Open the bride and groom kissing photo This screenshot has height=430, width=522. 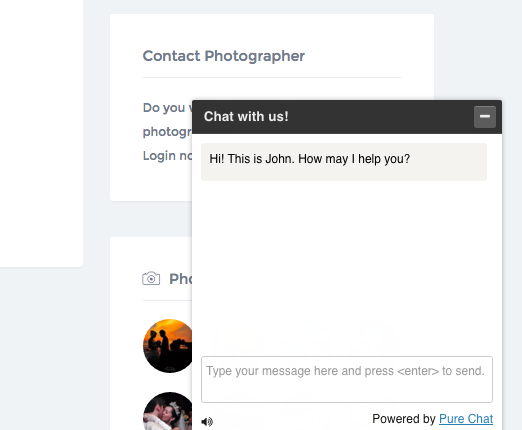pyautogui.click(x=168, y=411)
